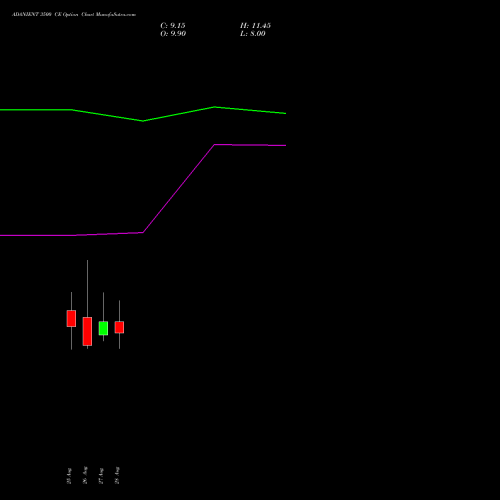The height and width of the screenshot is (500, 500).
Task: Select the open value 'O: 9.90'
Action: (173, 34)
